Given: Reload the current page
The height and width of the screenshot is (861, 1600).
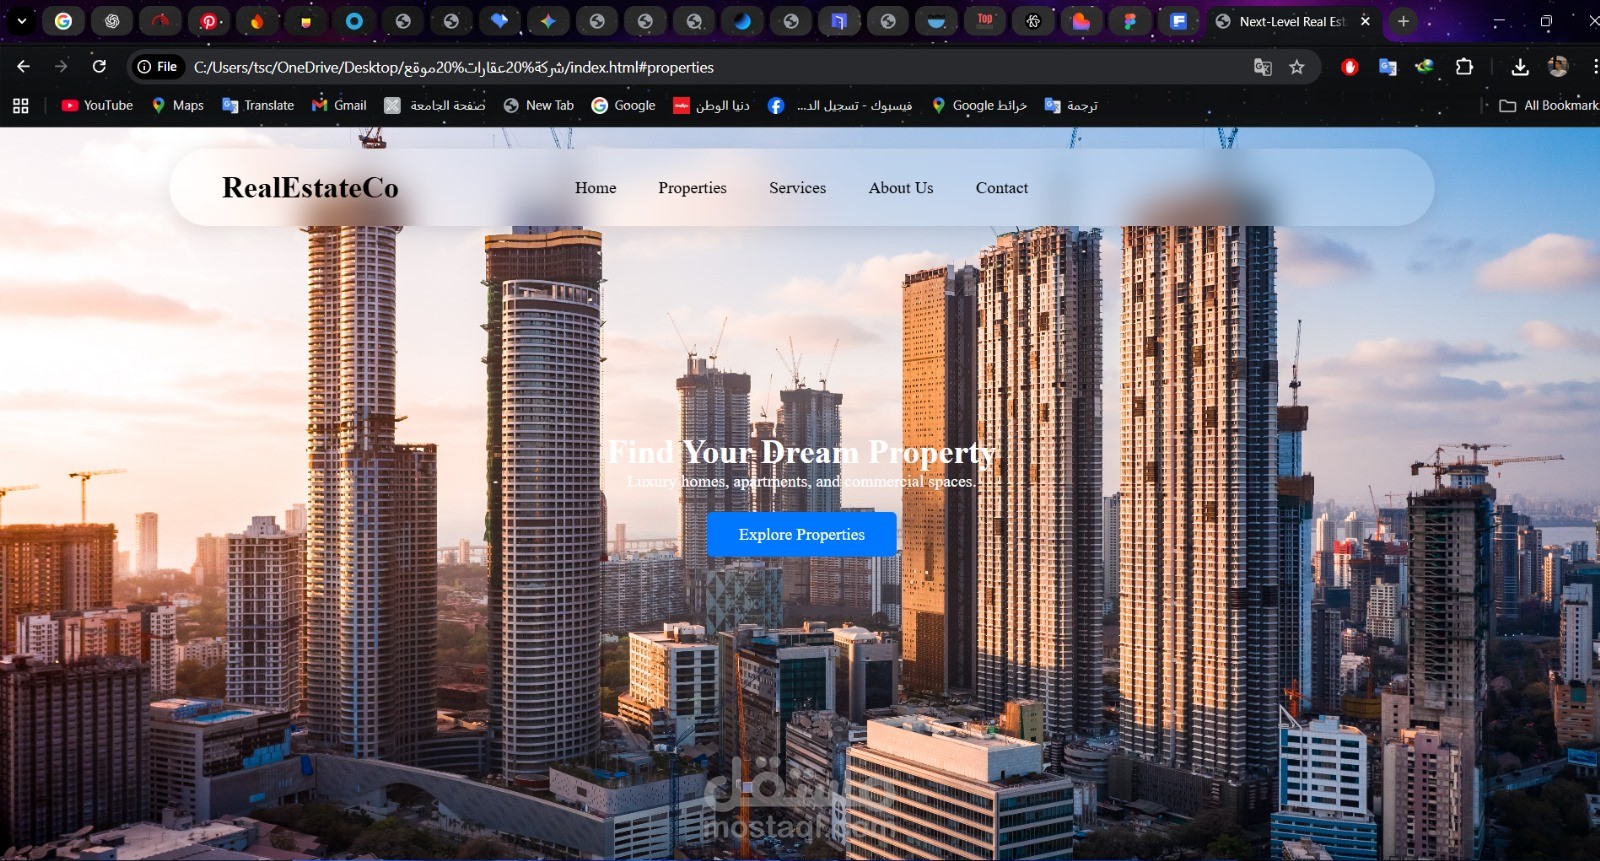Looking at the screenshot, I should [99, 67].
